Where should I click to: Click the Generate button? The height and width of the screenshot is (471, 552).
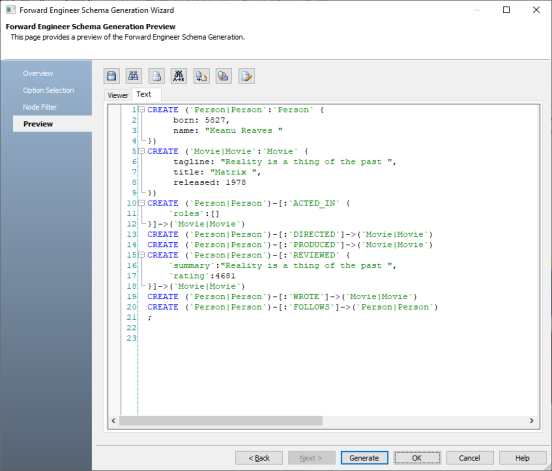click(x=364, y=458)
